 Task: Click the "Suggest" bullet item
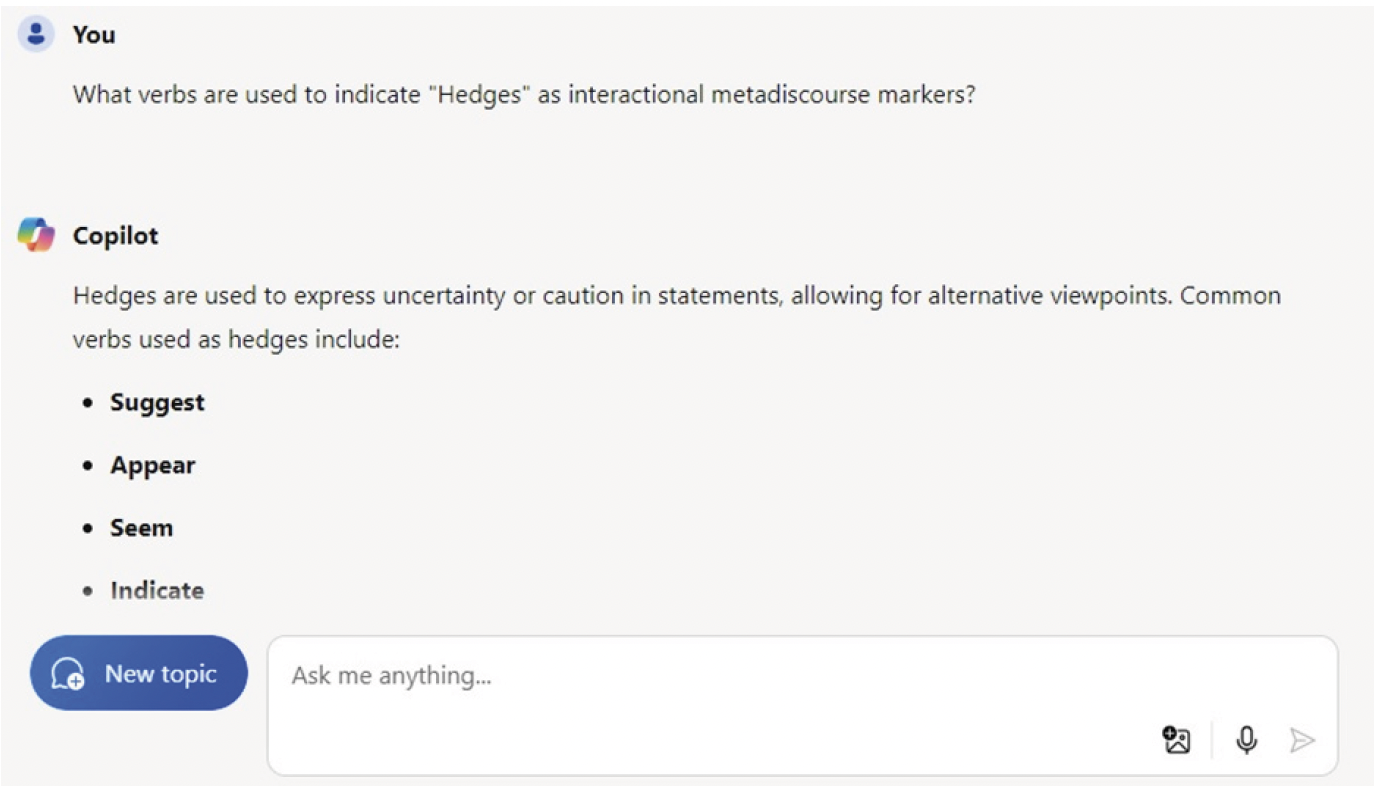click(x=157, y=402)
